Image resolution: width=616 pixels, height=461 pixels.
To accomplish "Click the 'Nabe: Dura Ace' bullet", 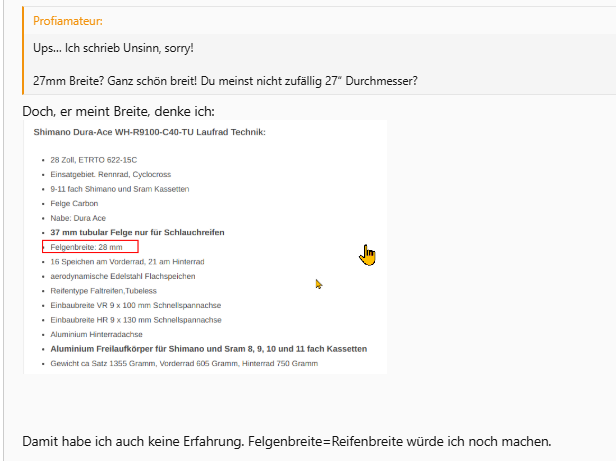I will tap(78, 217).
